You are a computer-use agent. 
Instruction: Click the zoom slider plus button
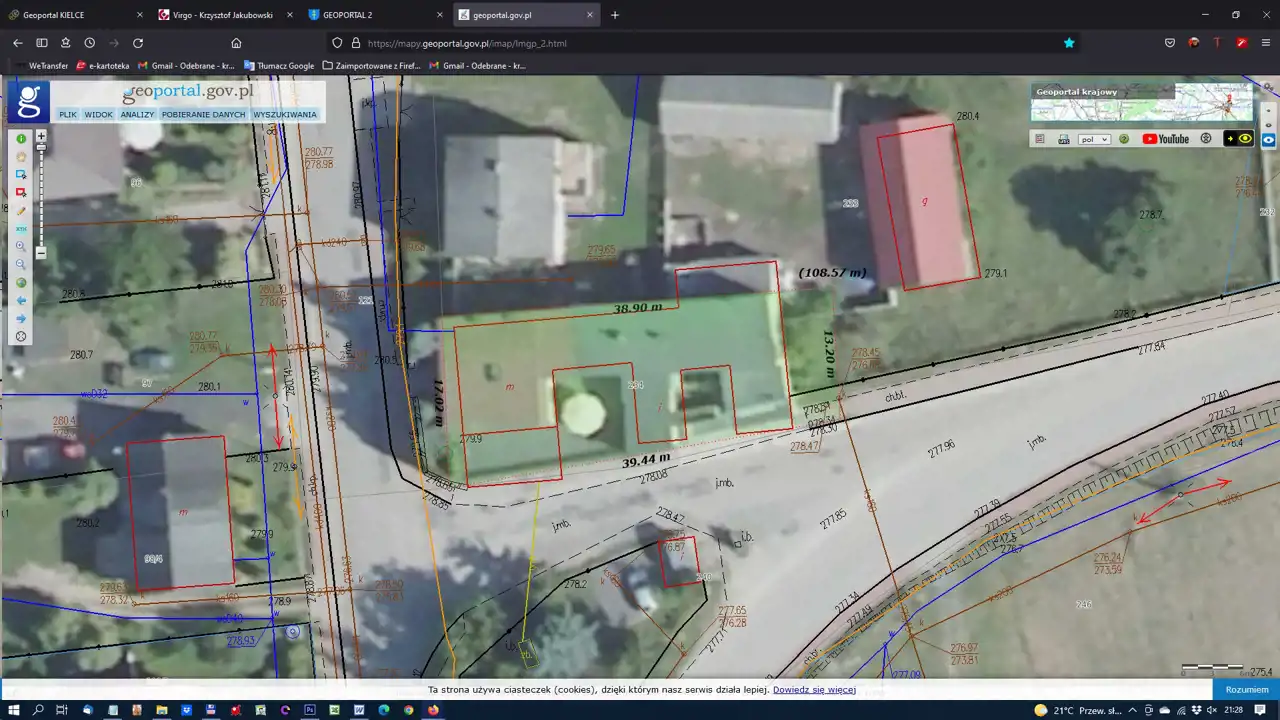pos(41,135)
